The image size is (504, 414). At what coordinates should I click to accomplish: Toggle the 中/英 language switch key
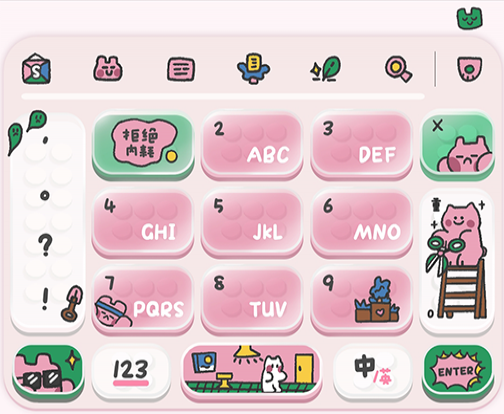click(373, 371)
